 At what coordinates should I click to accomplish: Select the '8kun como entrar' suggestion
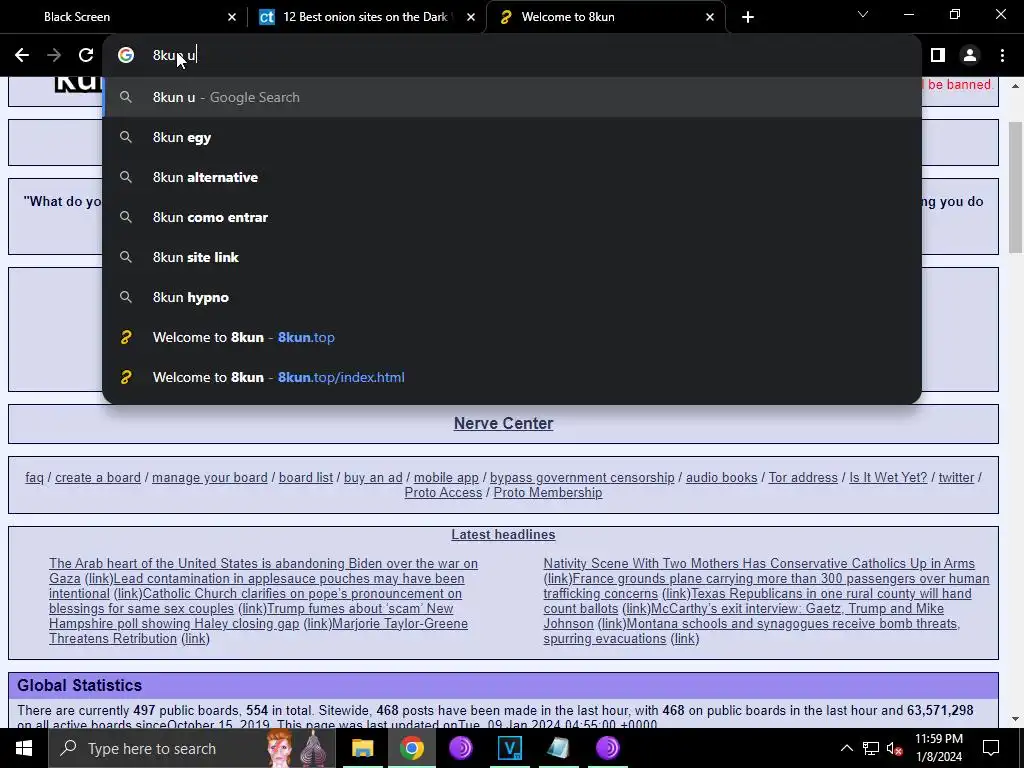[512, 217]
